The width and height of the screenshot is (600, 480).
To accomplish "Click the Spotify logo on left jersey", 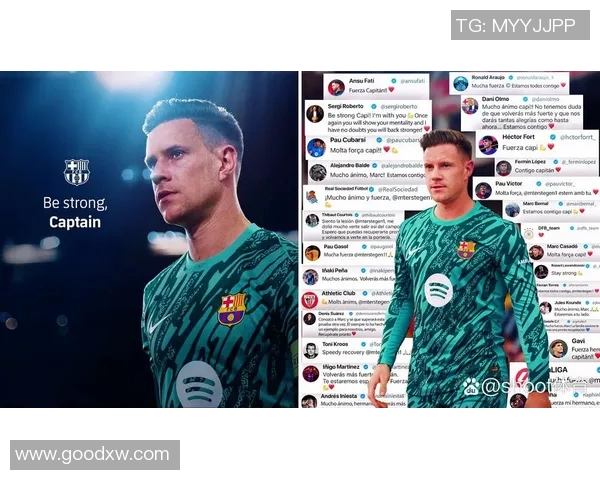I will coord(199,384).
